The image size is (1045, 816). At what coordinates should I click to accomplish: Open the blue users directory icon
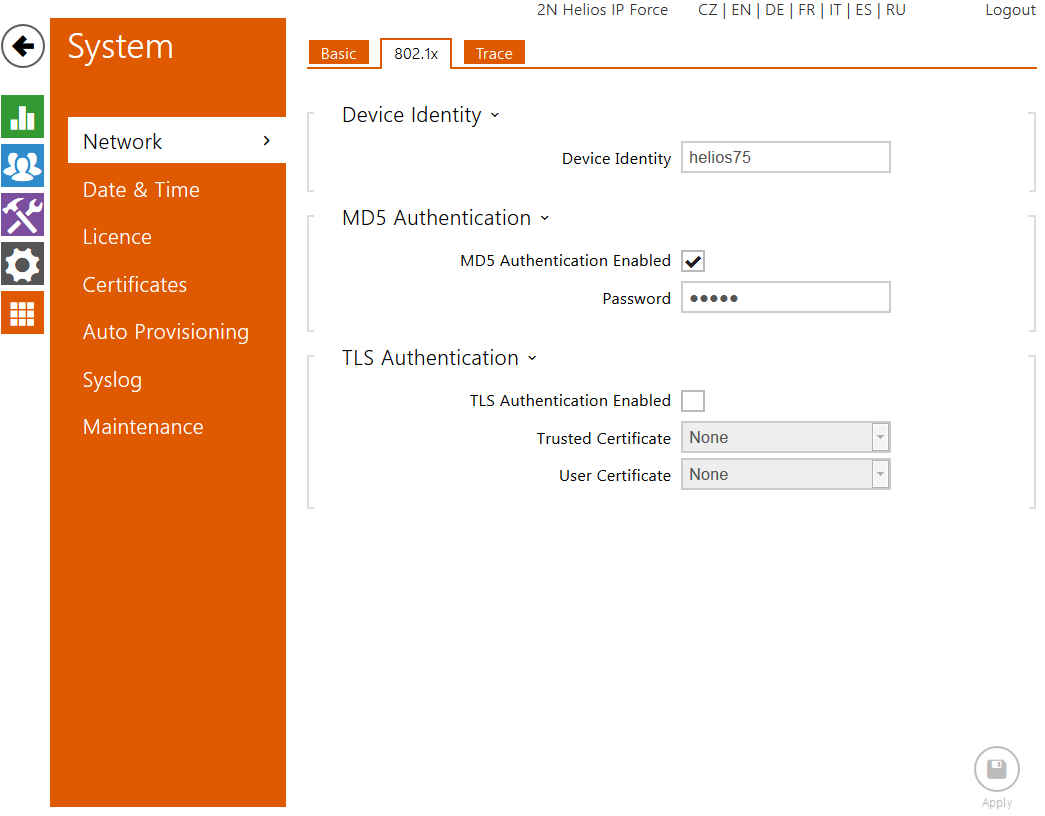22,166
